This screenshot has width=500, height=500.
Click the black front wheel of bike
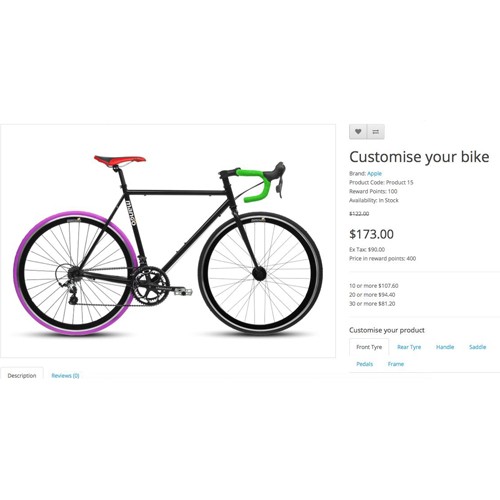click(260, 273)
